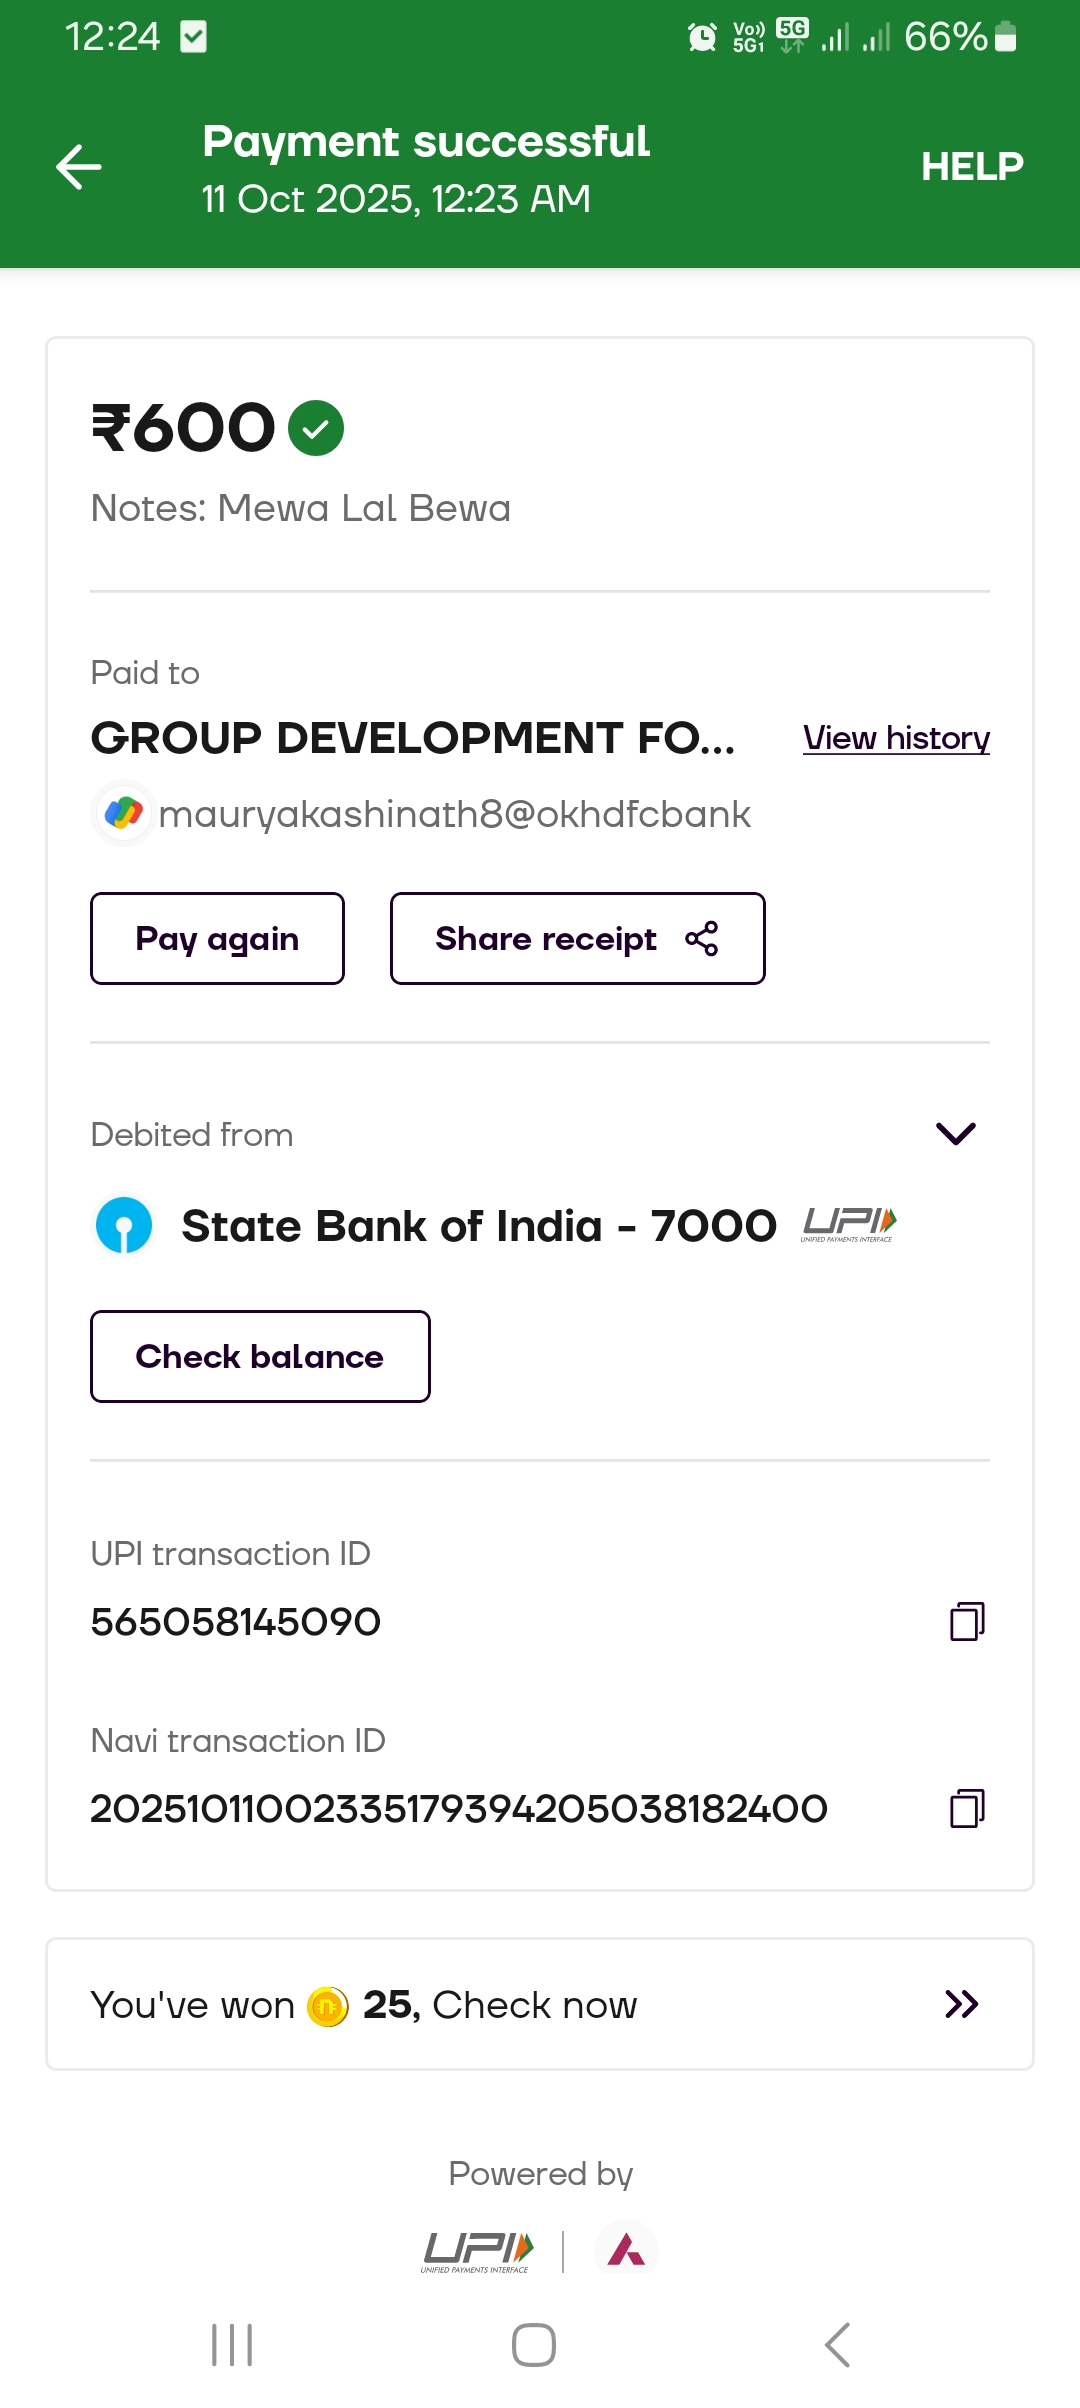The image size is (1080, 2408).
Task: Tap the back arrow in header
Action: 79,167
